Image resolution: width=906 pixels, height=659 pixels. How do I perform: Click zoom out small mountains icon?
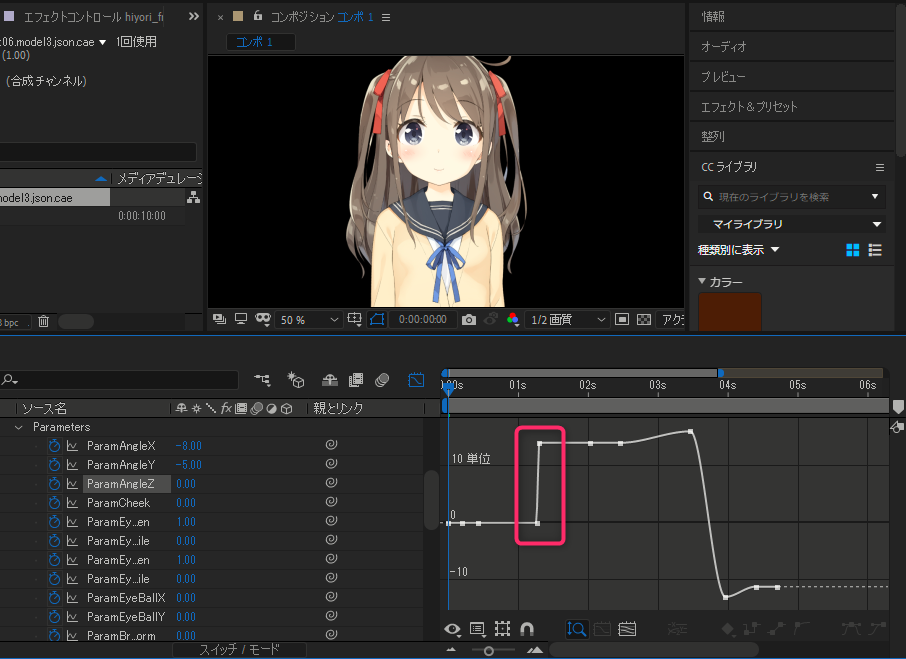451,650
